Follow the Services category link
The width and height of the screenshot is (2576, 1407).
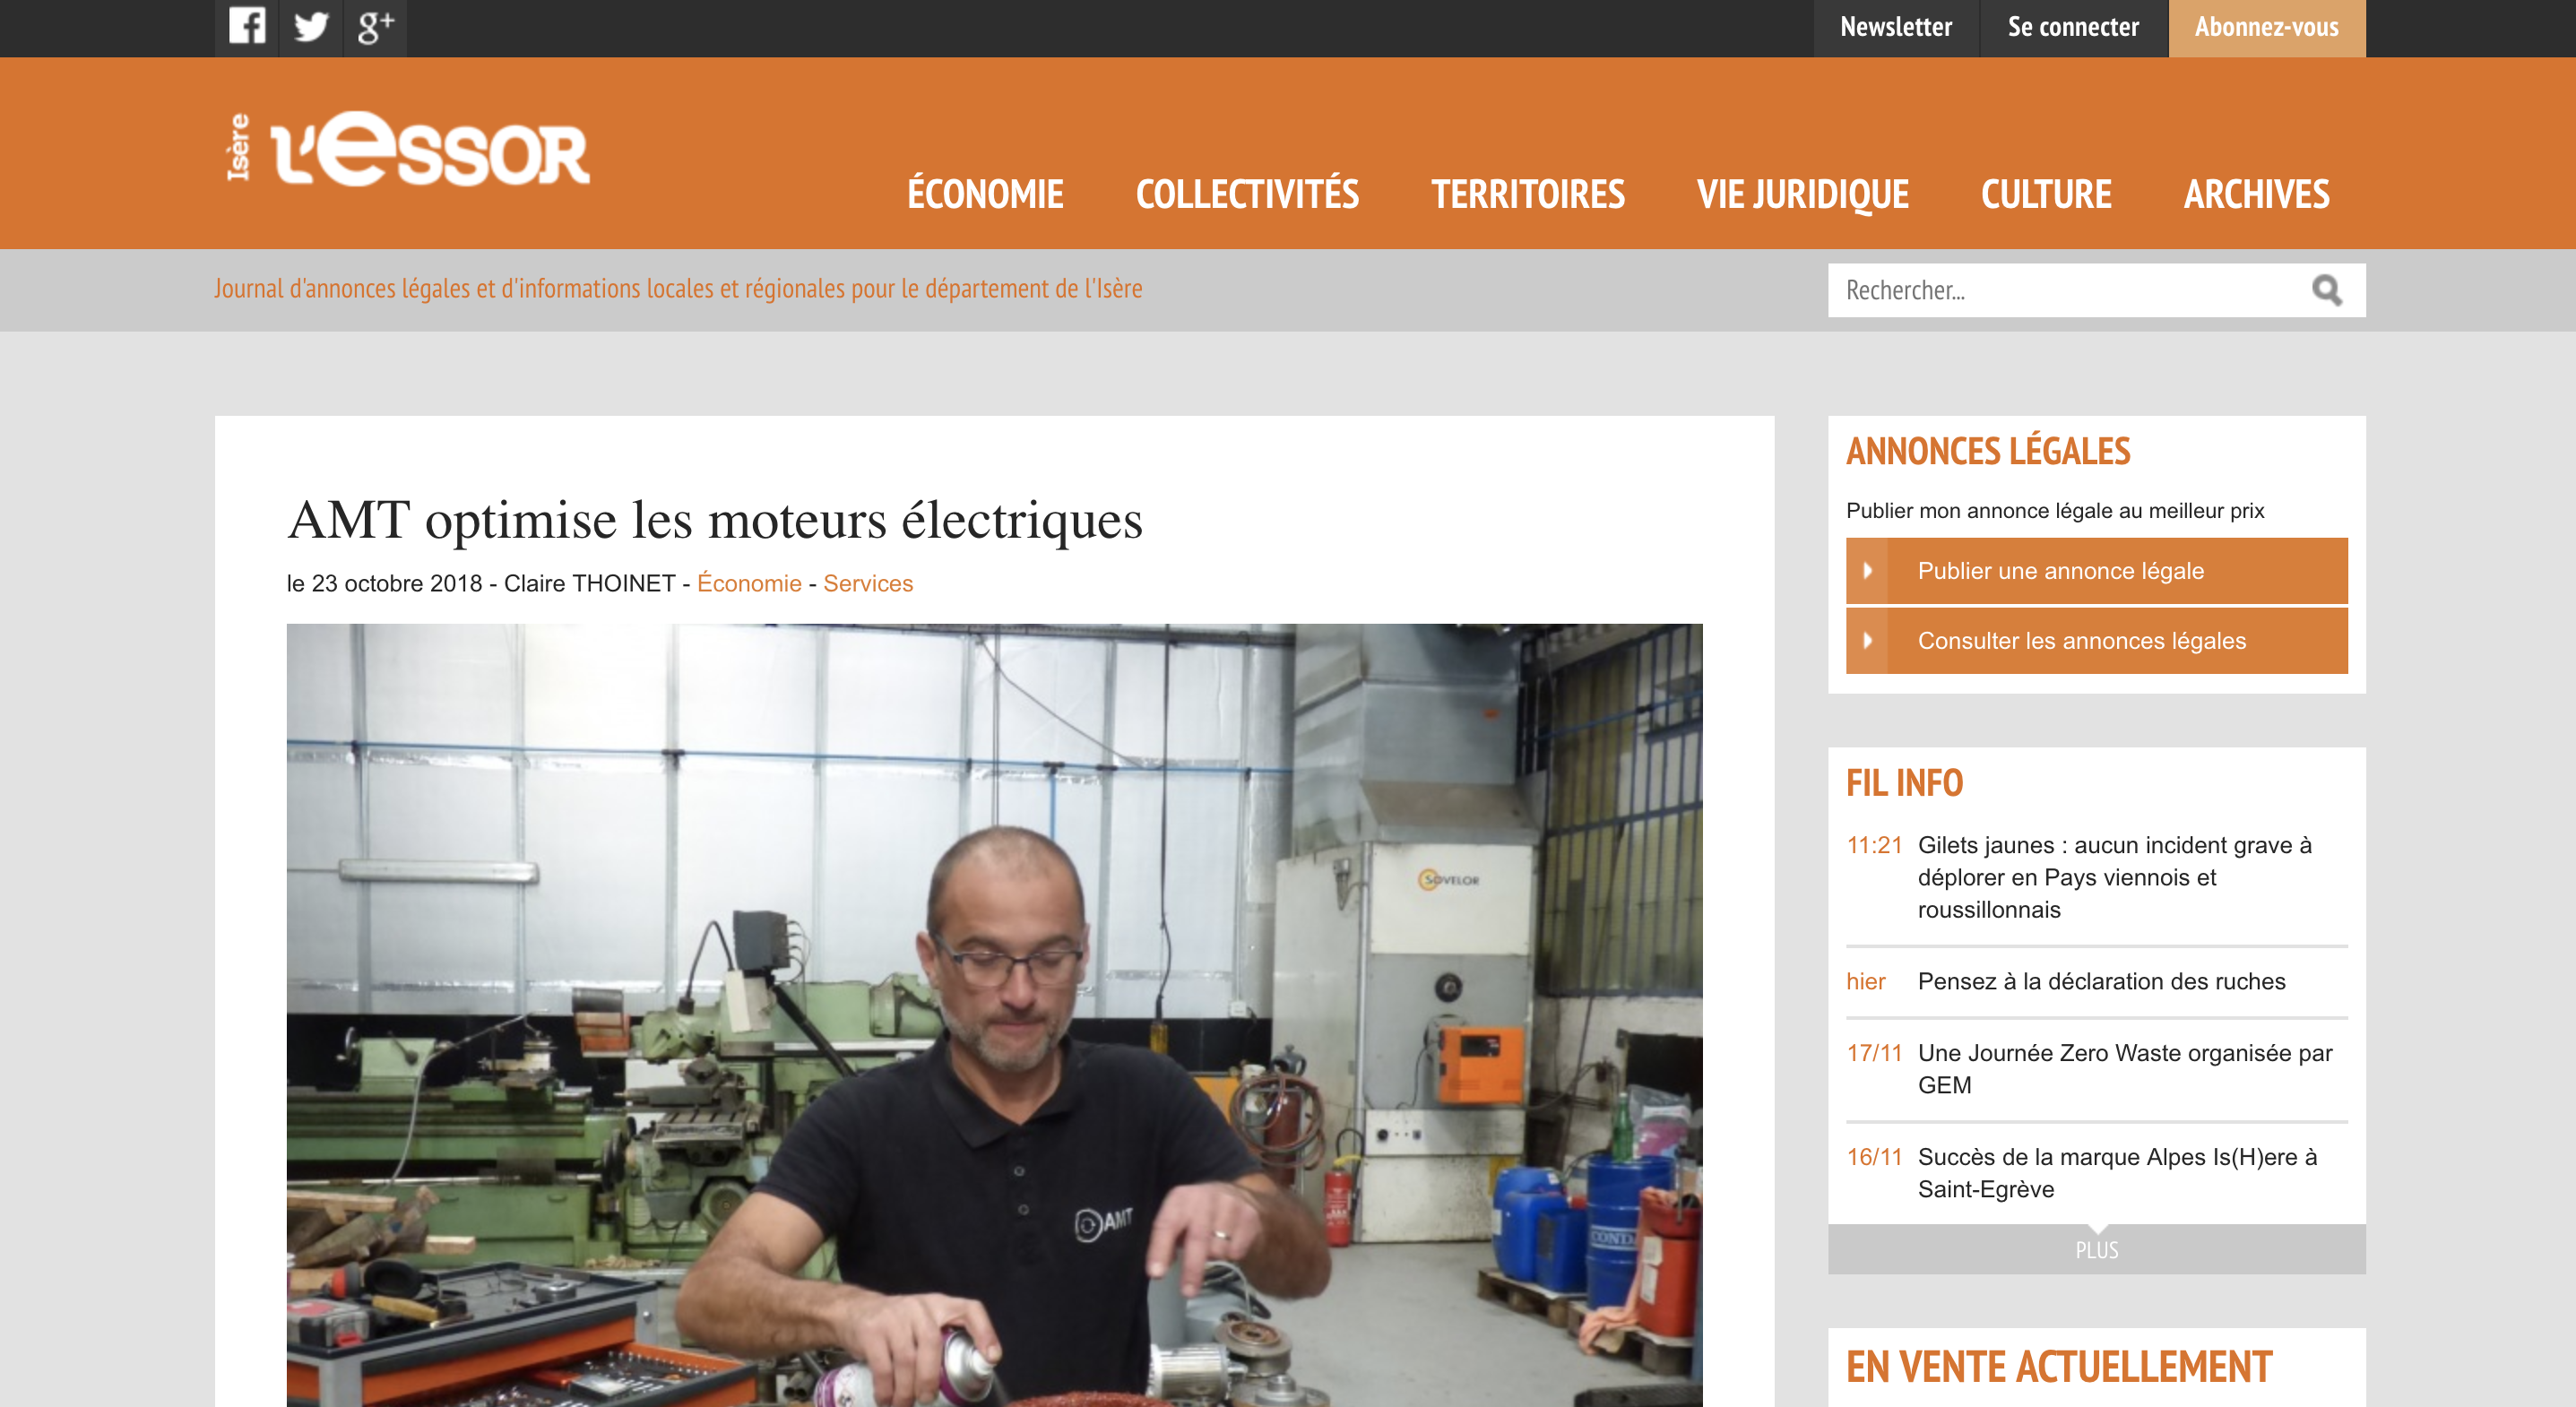coord(868,583)
